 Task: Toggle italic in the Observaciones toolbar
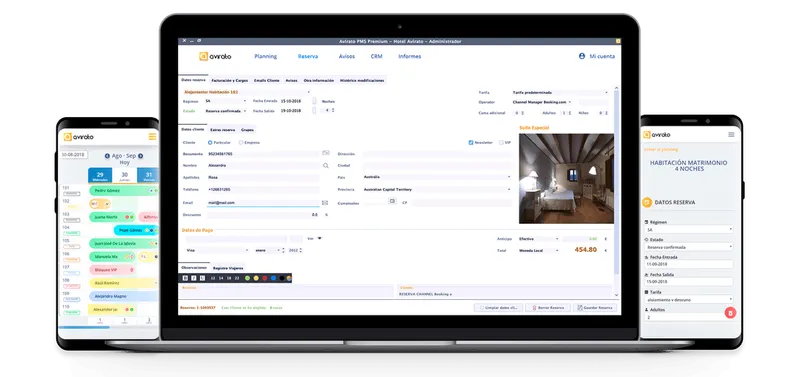pos(193,278)
